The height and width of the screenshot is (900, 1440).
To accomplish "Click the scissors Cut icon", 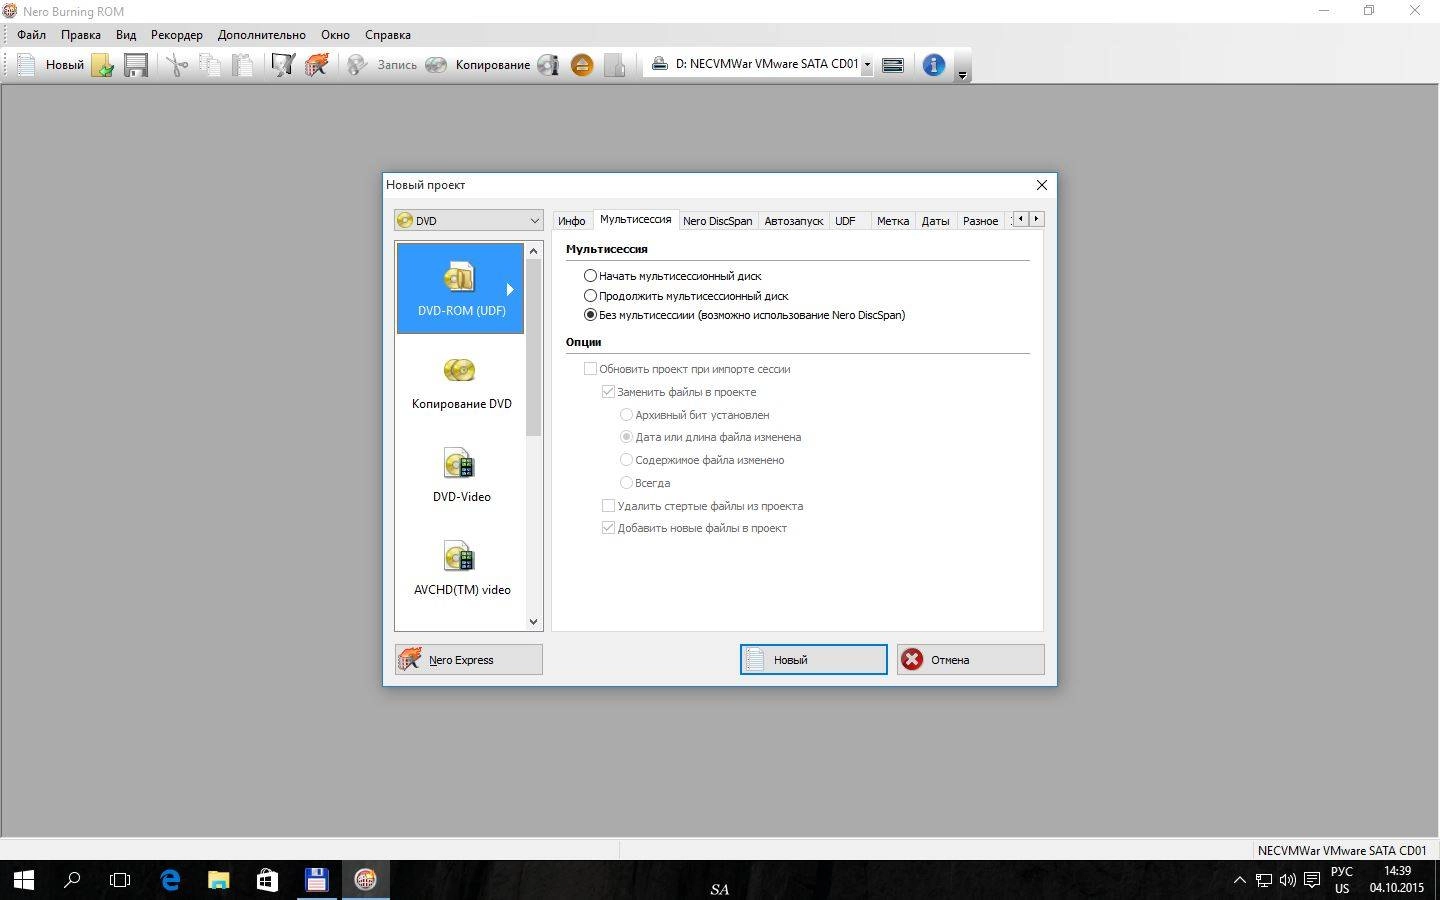I will [x=177, y=65].
